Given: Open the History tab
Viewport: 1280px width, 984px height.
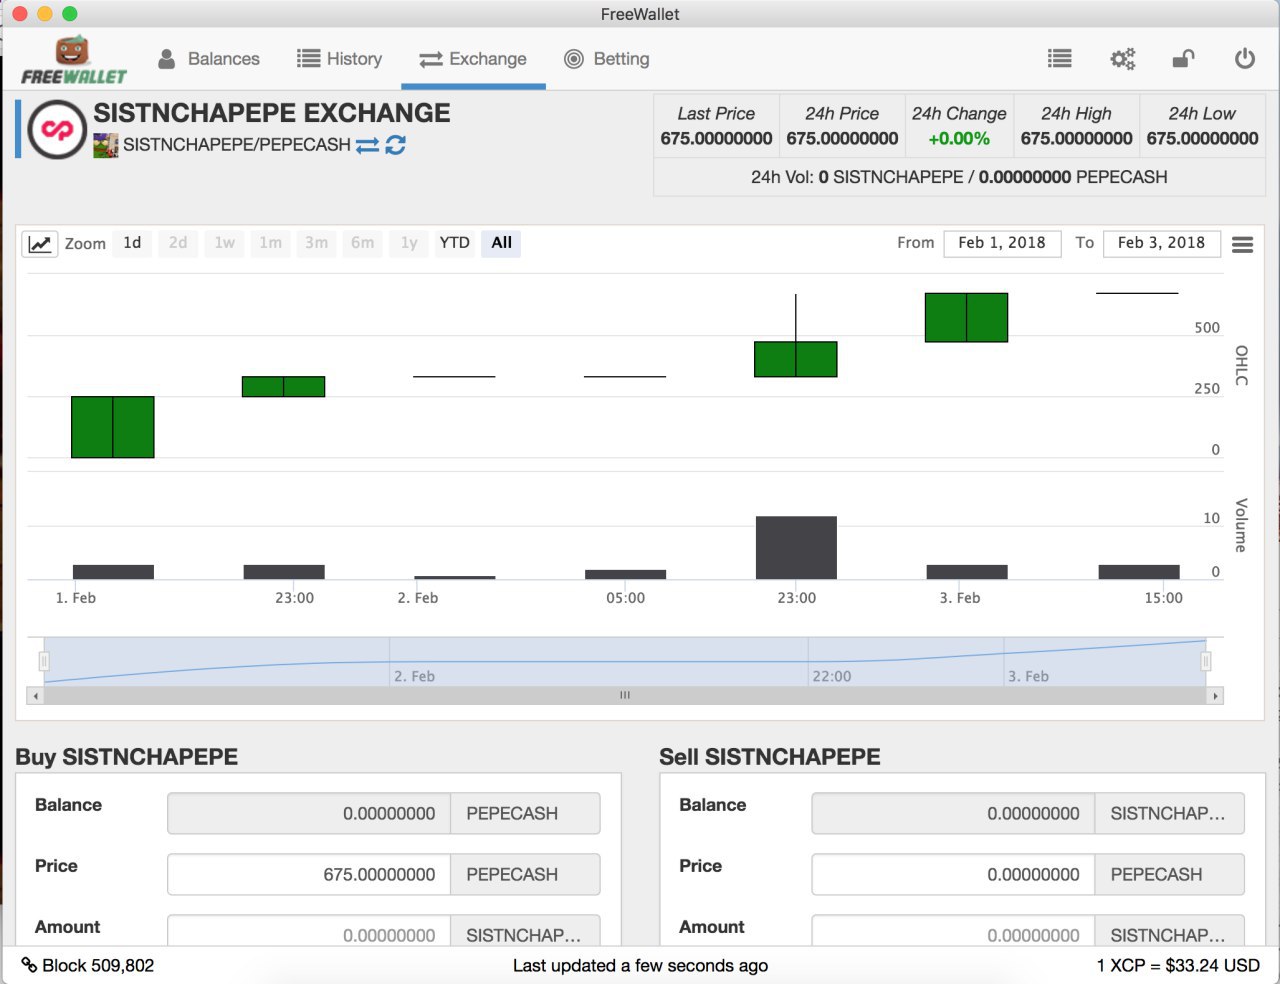Looking at the screenshot, I should tap(340, 59).
